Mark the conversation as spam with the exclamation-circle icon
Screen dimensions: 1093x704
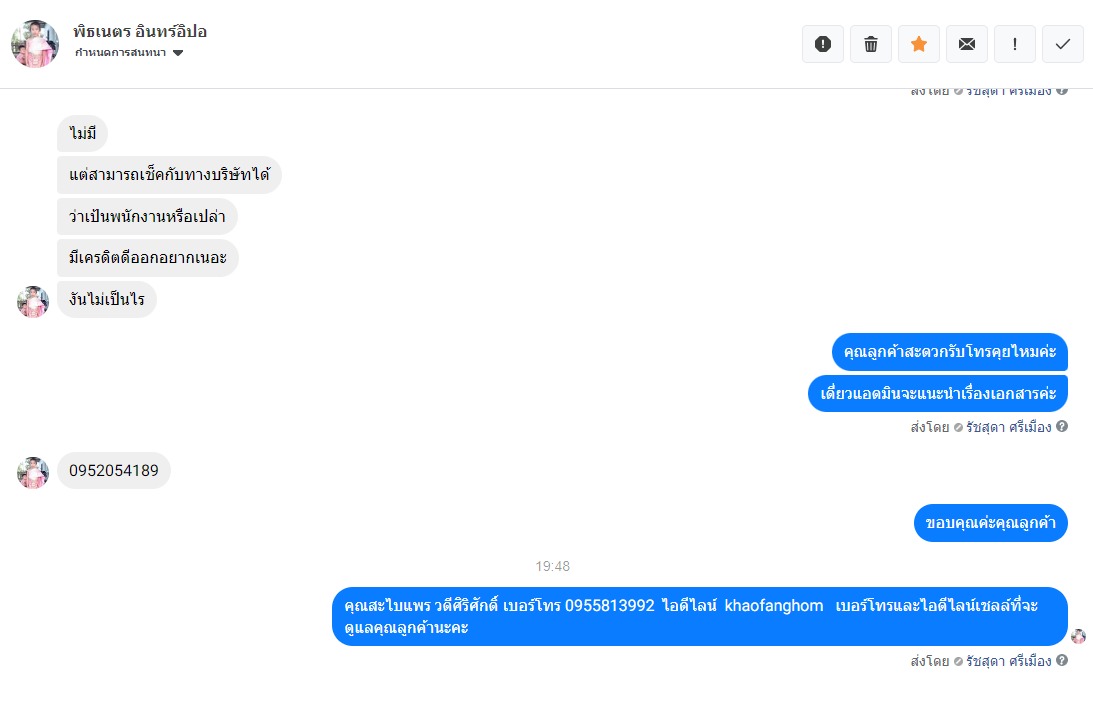[x=823, y=44]
